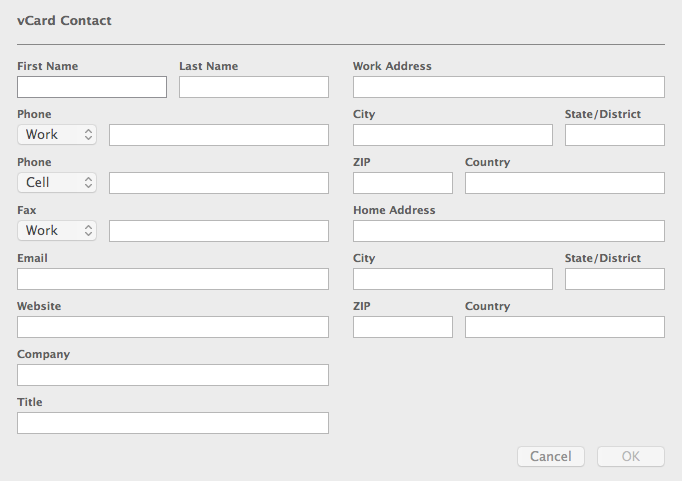The width and height of the screenshot is (682, 481).
Task: Expand the Fax type dropdown
Action: 57,231
